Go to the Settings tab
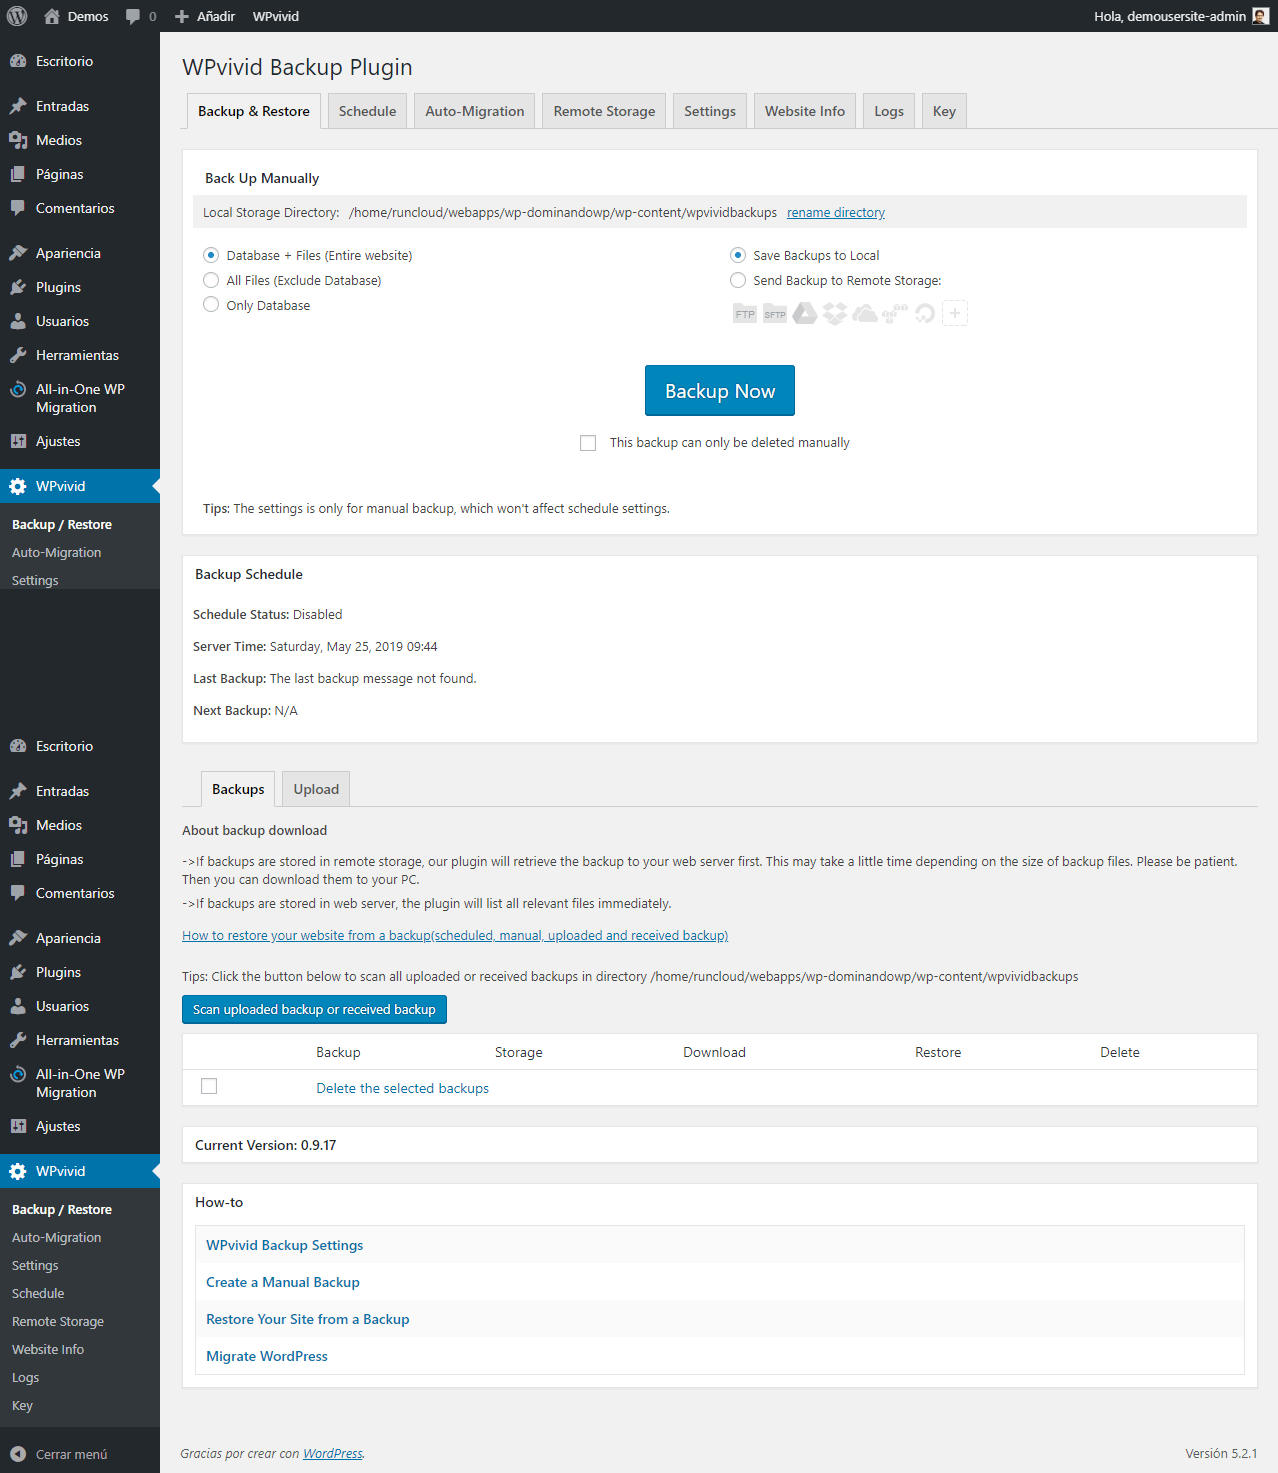1278x1473 pixels. (x=710, y=111)
